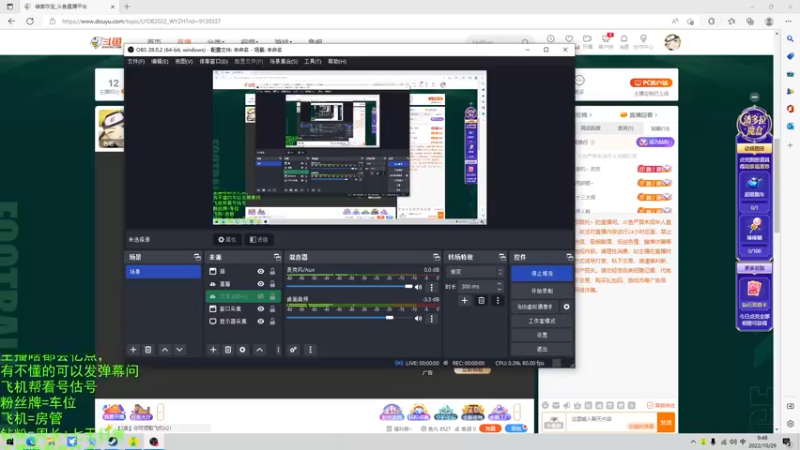The image size is (800, 450).
Task: Click the blue 停止推流 stop streaming button
Action: coord(542,273)
